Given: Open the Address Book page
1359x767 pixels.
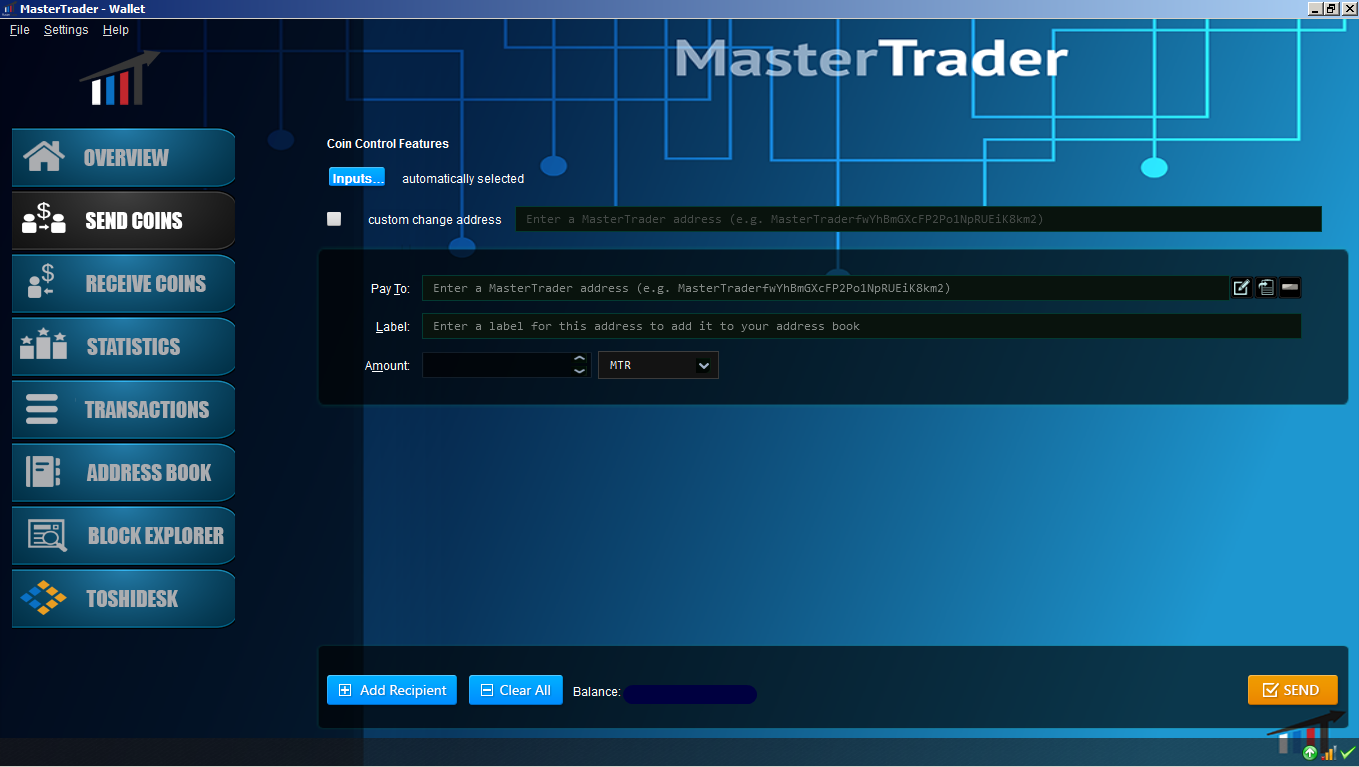Looking at the screenshot, I should 123,472.
